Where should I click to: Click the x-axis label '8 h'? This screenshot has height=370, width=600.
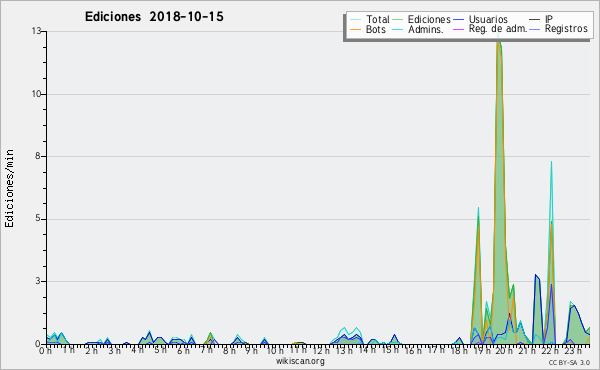coord(229,351)
